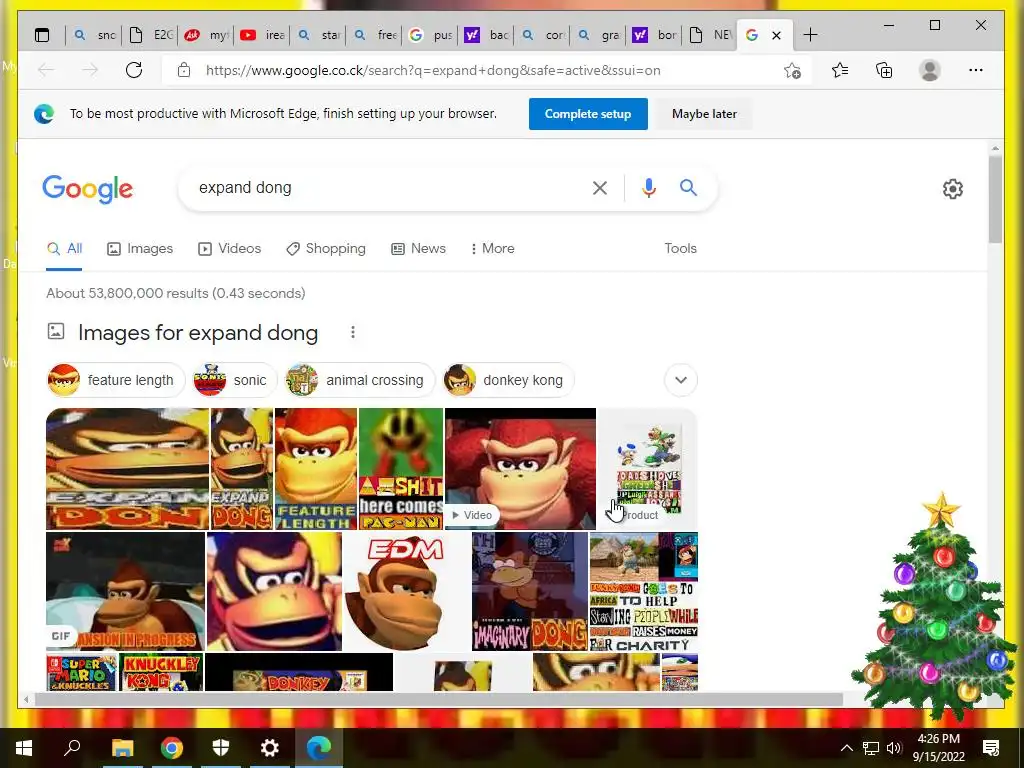This screenshot has height=768, width=1024.
Task: Open the Windows Start menu
Action: [x=24, y=748]
